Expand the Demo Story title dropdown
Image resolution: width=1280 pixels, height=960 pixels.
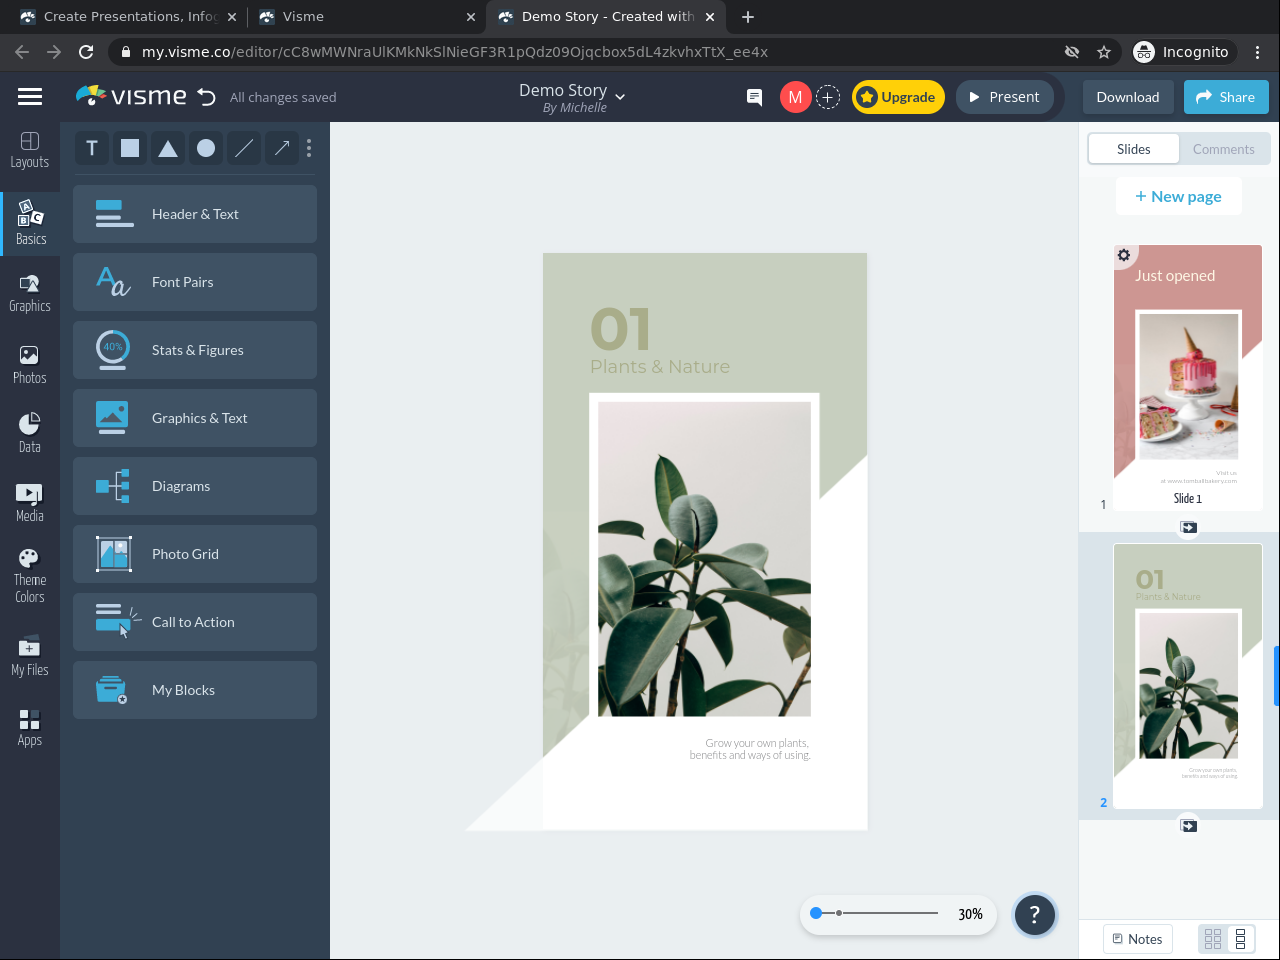[620, 97]
